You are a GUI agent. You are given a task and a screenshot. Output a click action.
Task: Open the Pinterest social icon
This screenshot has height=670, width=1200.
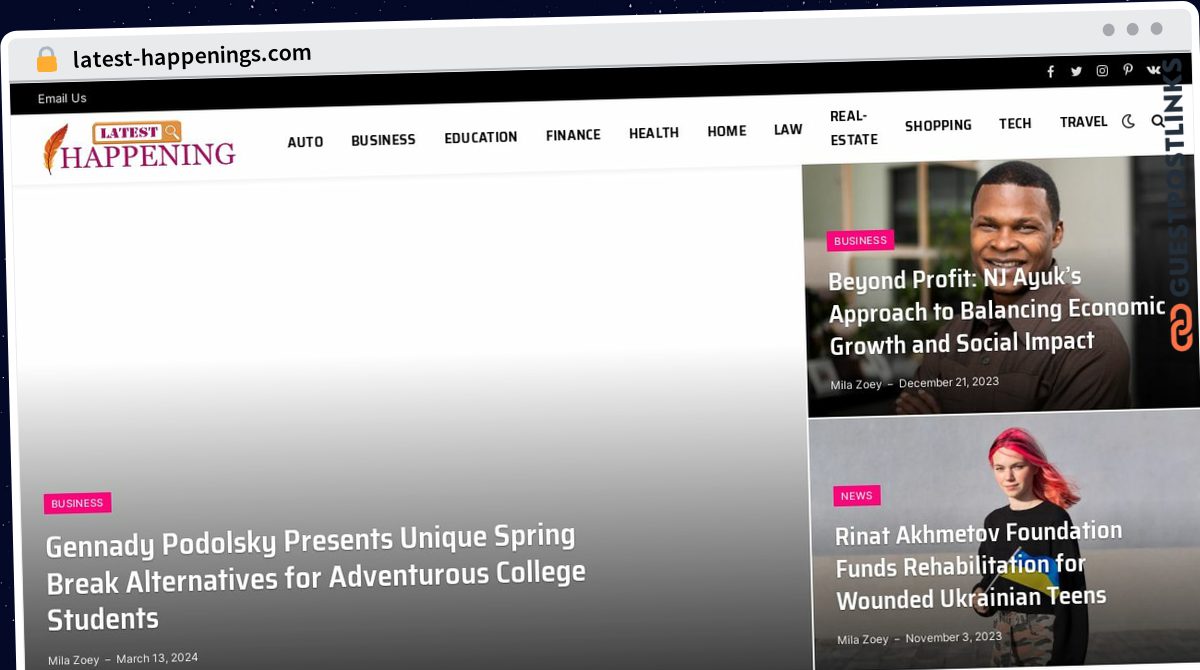click(1128, 69)
